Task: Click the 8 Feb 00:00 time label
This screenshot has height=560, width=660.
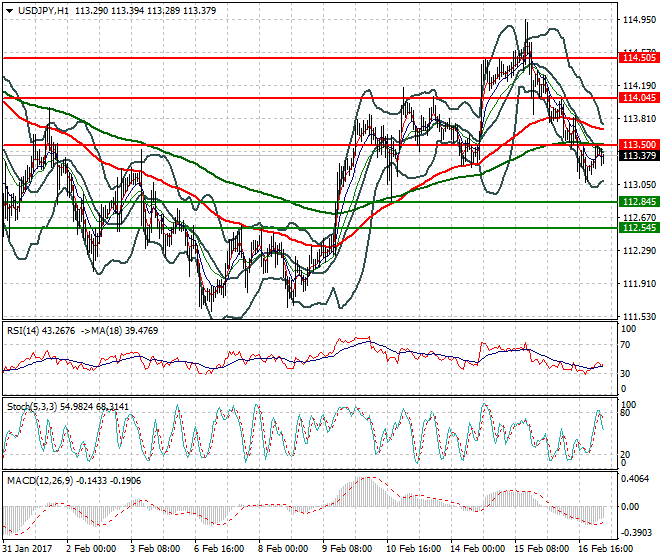Action: pos(283,549)
